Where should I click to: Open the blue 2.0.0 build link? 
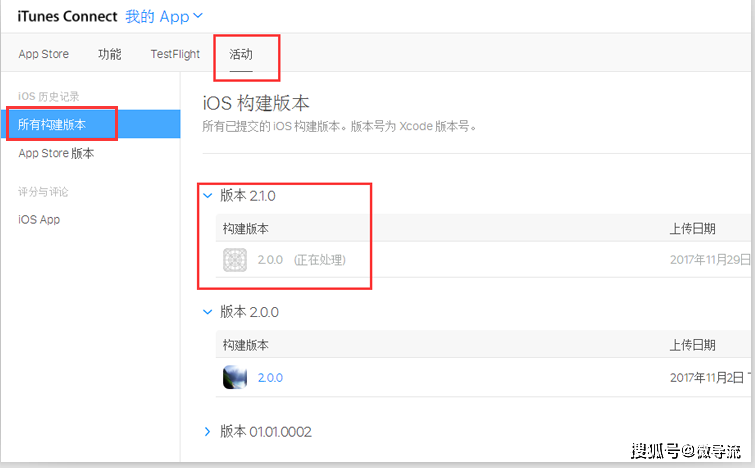point(270,377)
